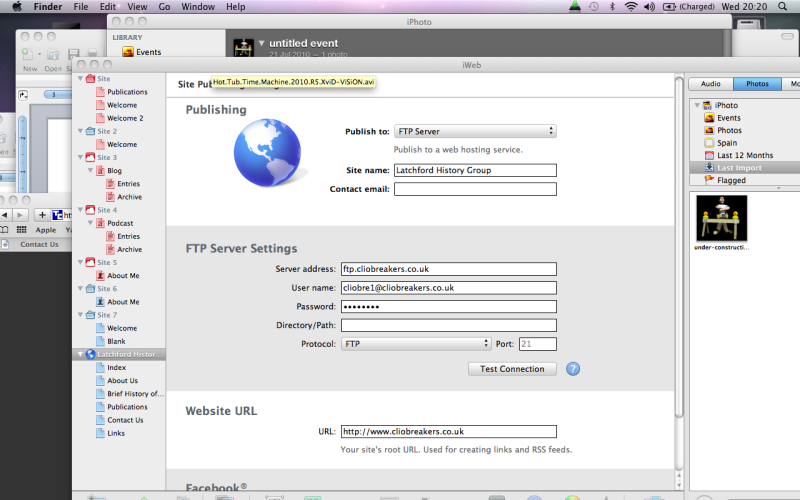Select Events under iPhoto in media browser
Screen dimensions: 800x500
click(729, 118)
